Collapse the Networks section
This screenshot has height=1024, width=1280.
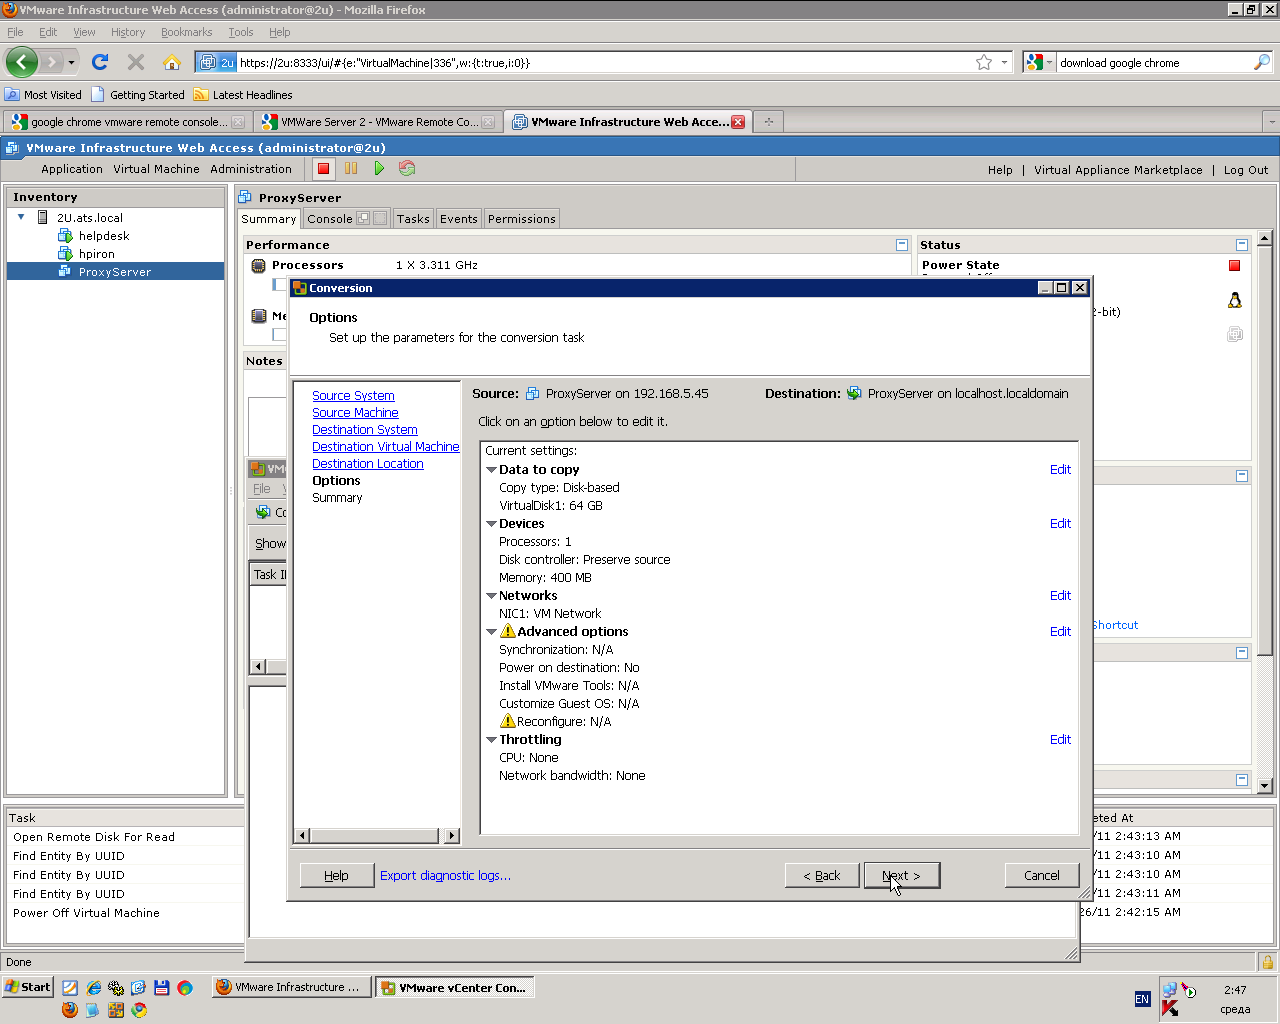[x=491, y=596]
